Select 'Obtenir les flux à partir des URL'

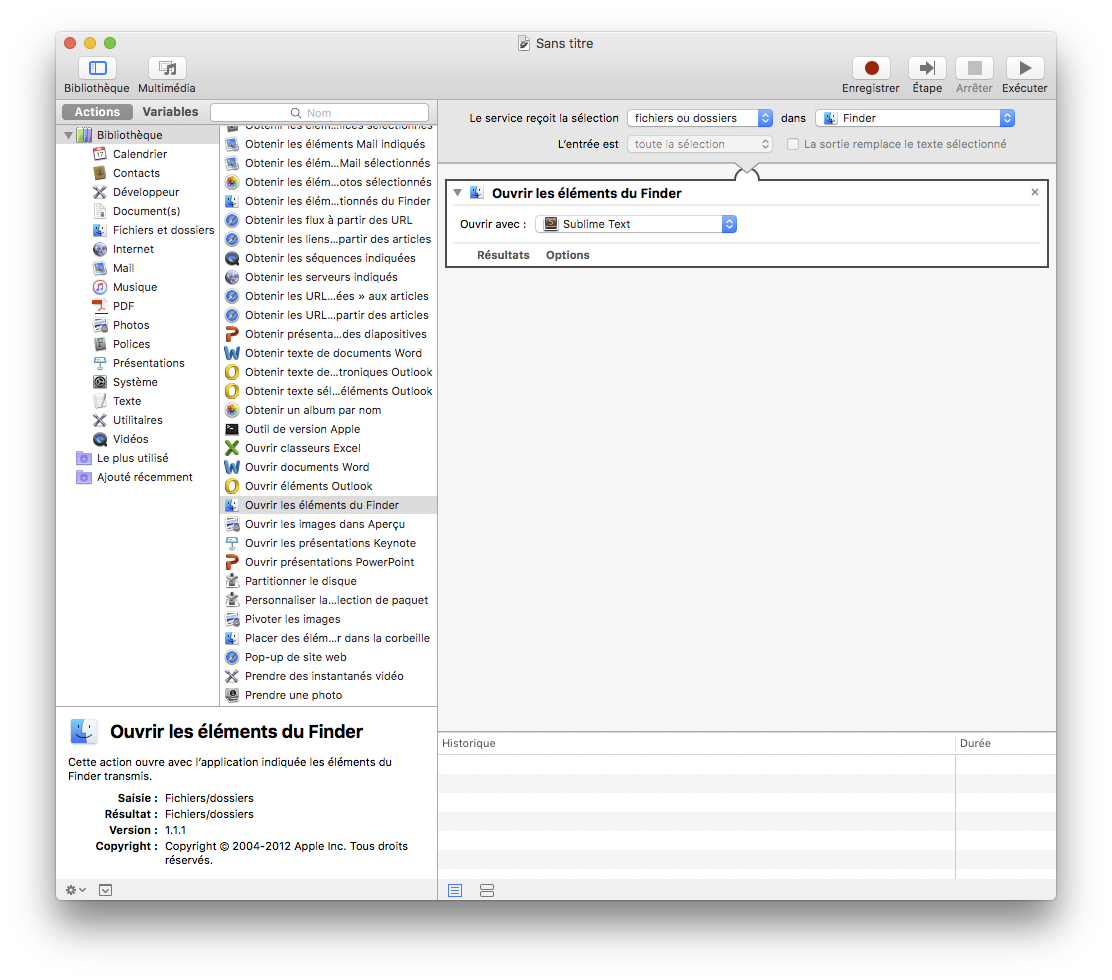(328, 220)
